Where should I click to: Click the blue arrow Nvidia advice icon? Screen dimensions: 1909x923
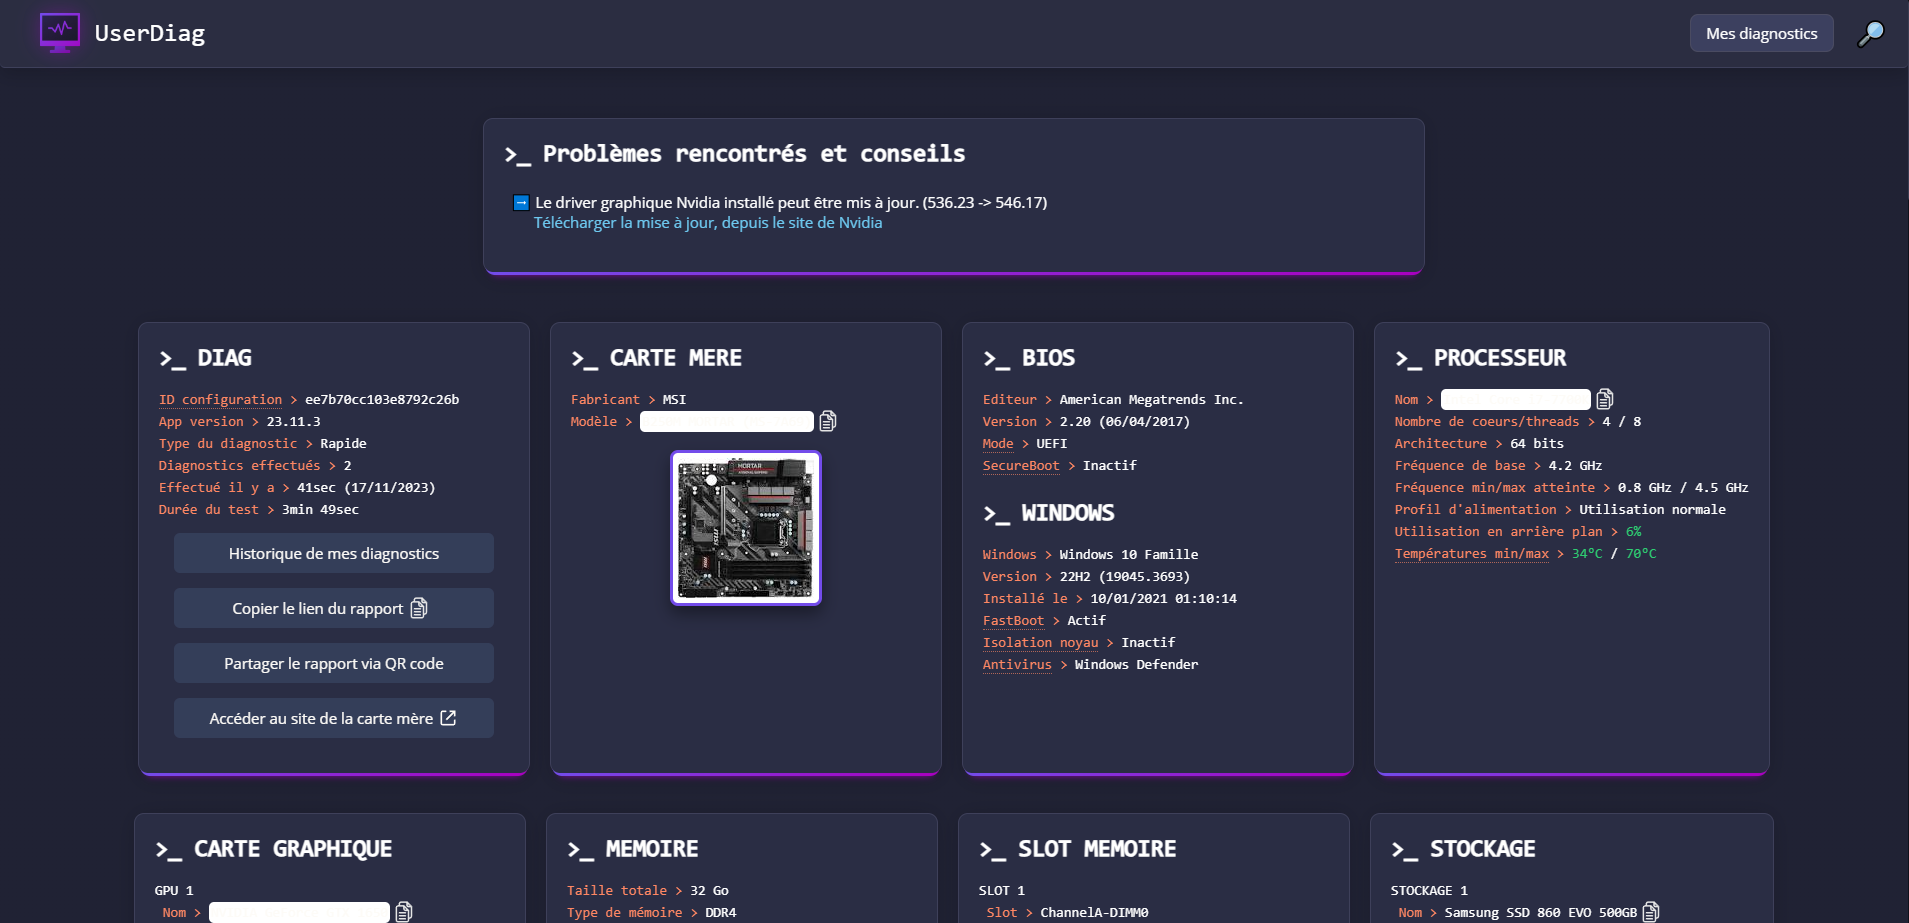point(521,203)
